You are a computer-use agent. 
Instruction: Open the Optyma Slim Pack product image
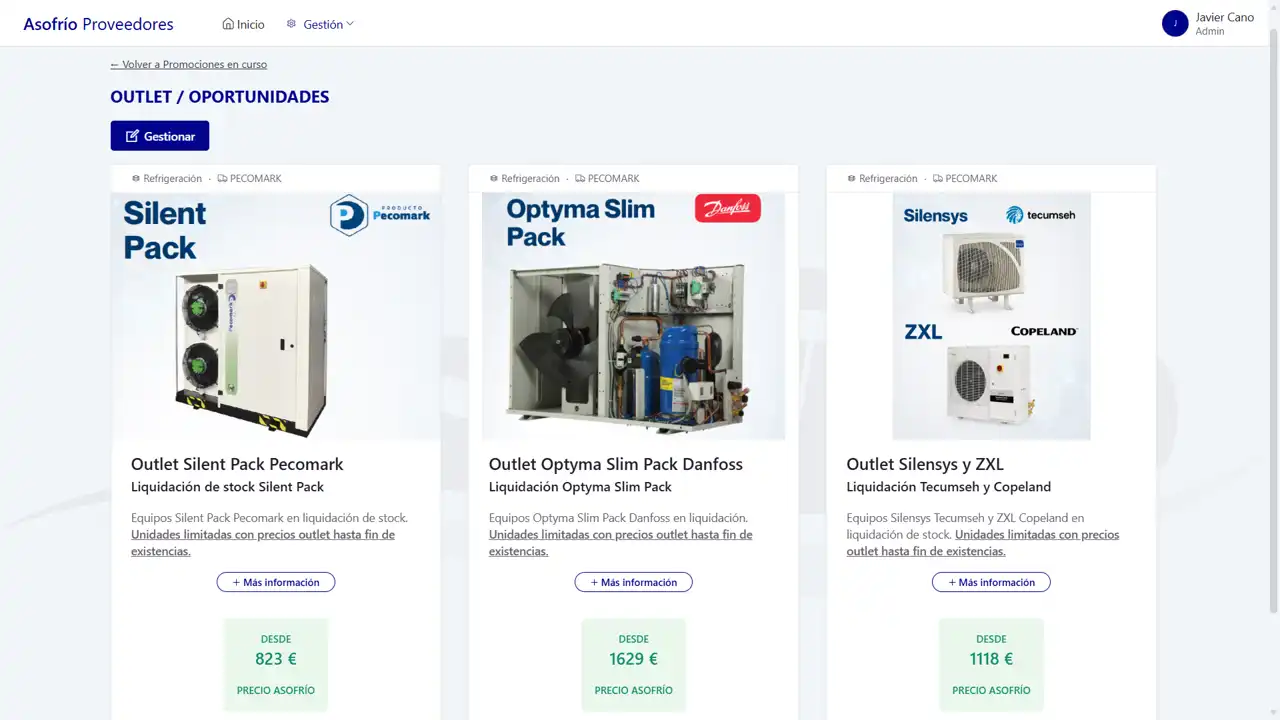pyautogui.click(x=634, y=316)
